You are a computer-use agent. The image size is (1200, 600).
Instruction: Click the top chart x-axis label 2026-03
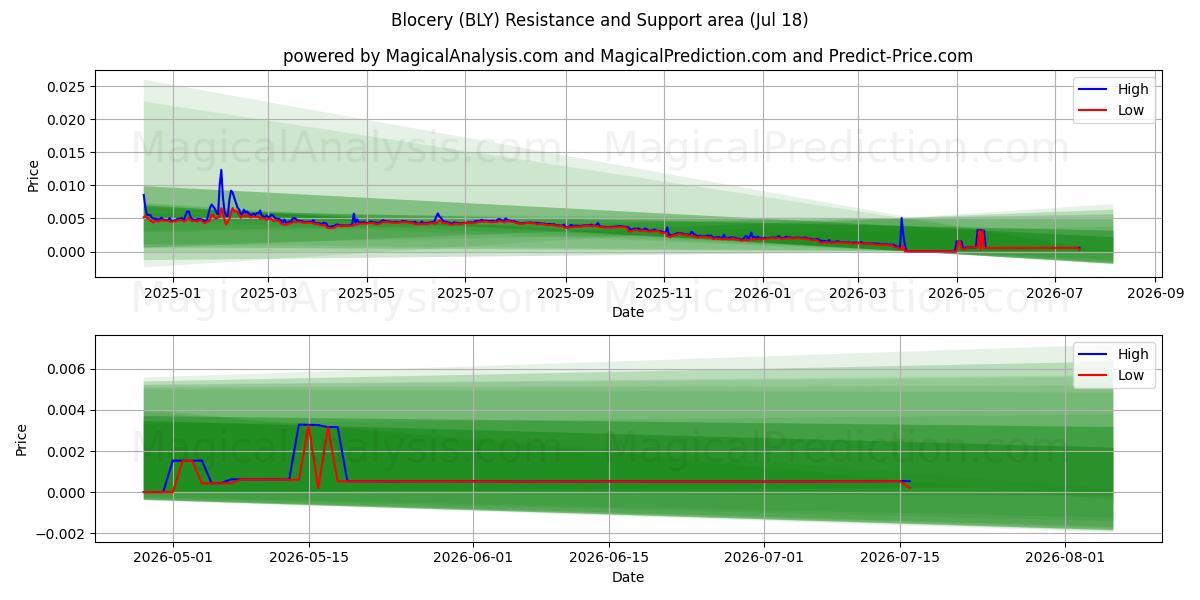click(858, 294)
